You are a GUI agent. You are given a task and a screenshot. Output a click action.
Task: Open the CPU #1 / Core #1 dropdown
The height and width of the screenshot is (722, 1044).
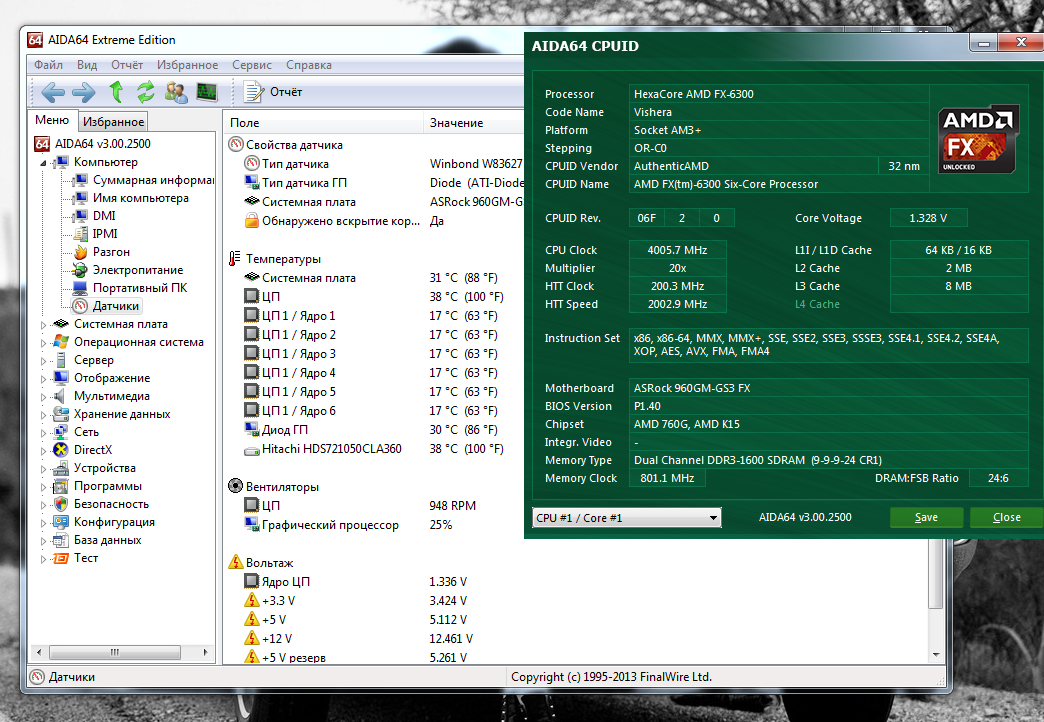(x=627, y=518)
